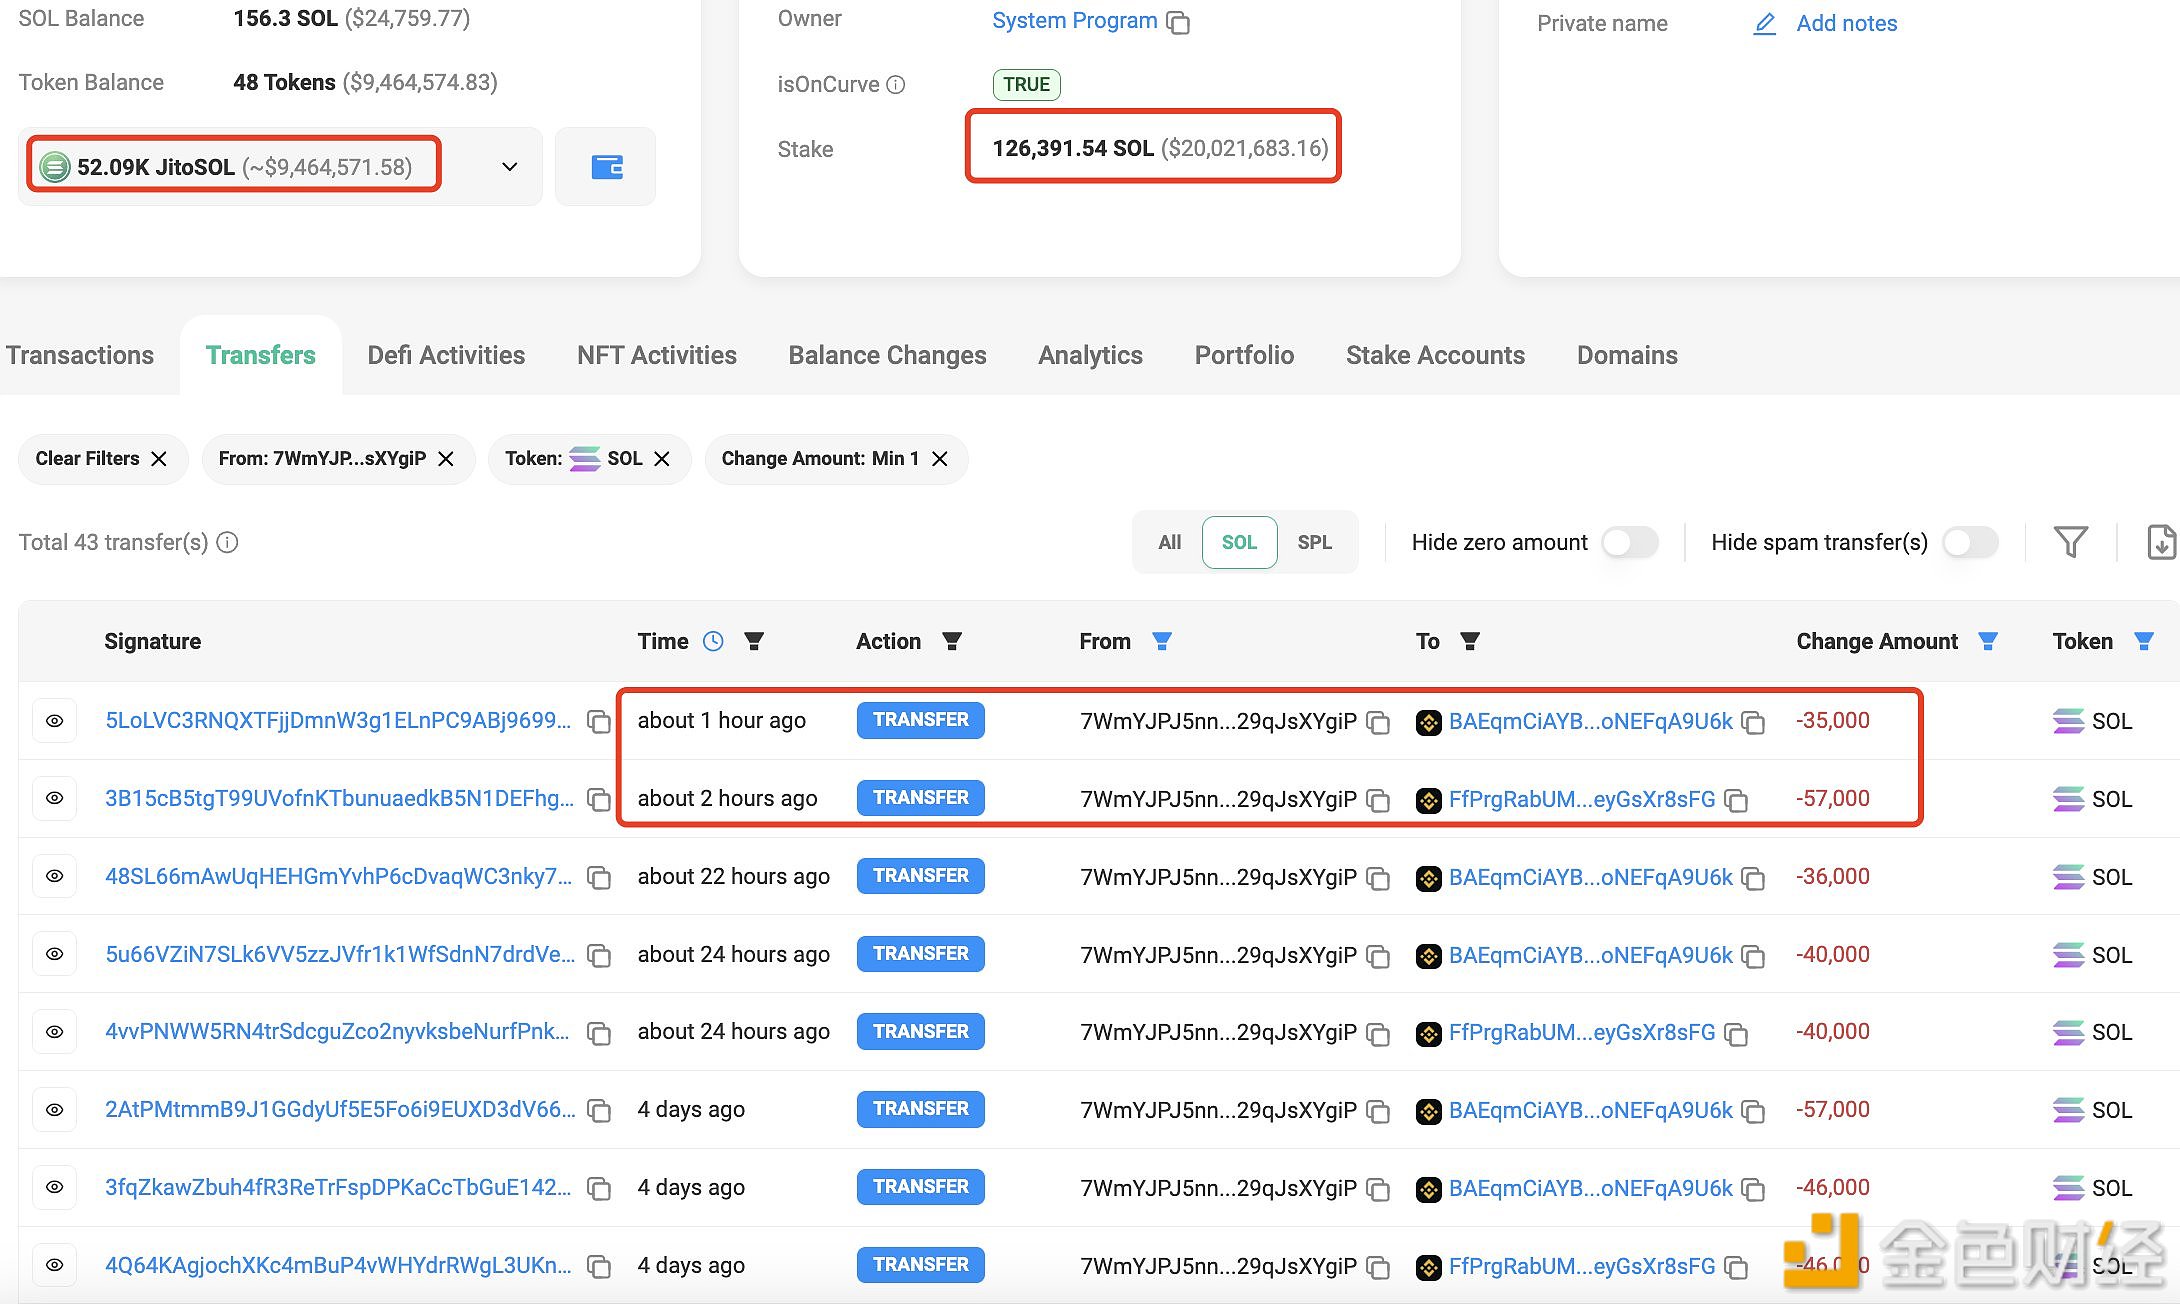
Task: Switch to the Transactions tab
Action: (78, 354)
